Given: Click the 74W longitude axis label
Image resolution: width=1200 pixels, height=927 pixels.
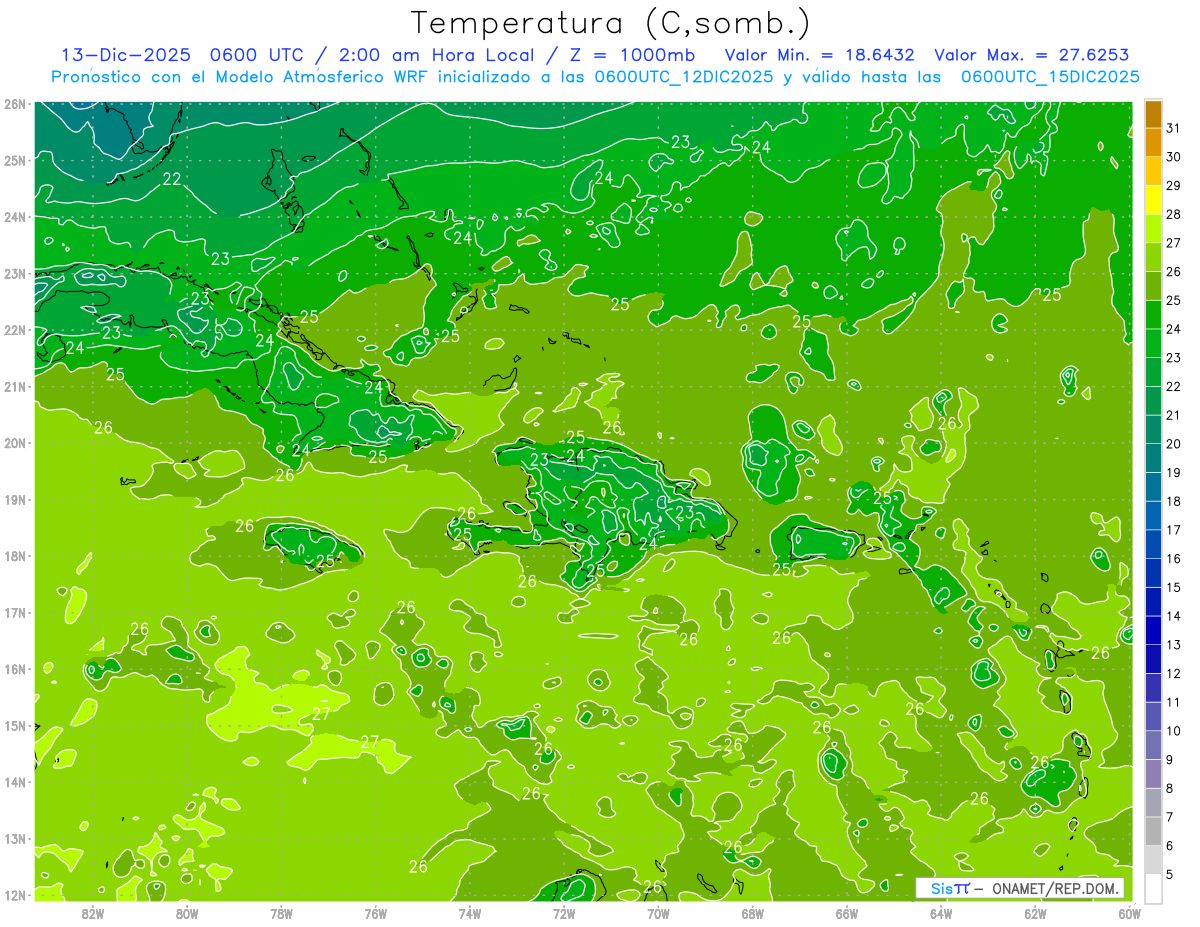Looking at the screenshot, I should pos(470,912).
